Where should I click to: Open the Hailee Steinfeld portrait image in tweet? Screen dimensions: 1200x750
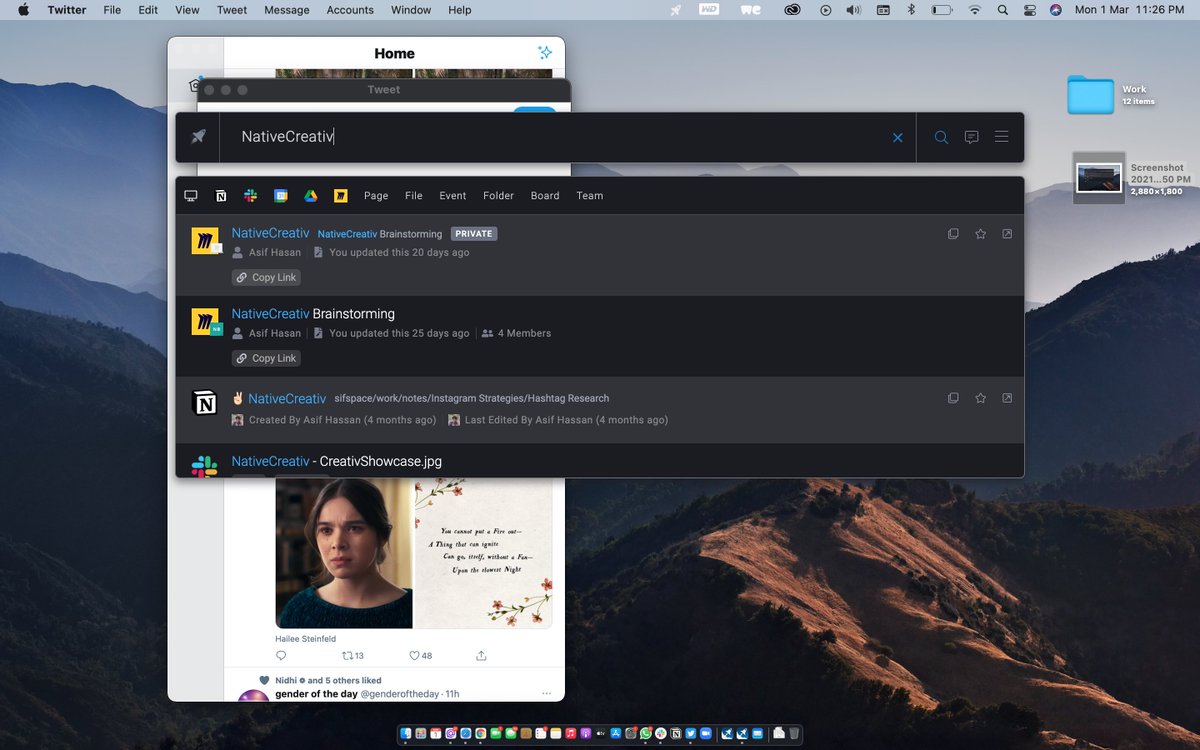(344, 552)
